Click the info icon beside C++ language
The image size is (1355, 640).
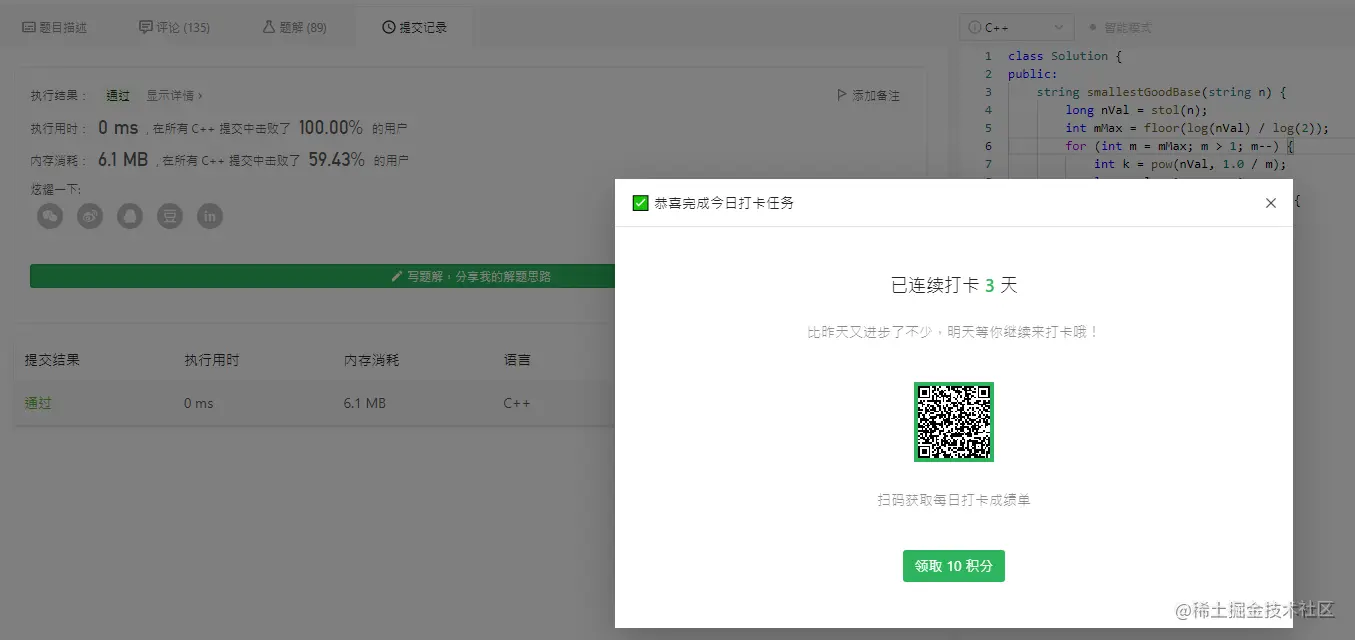[x=975, y=28]
